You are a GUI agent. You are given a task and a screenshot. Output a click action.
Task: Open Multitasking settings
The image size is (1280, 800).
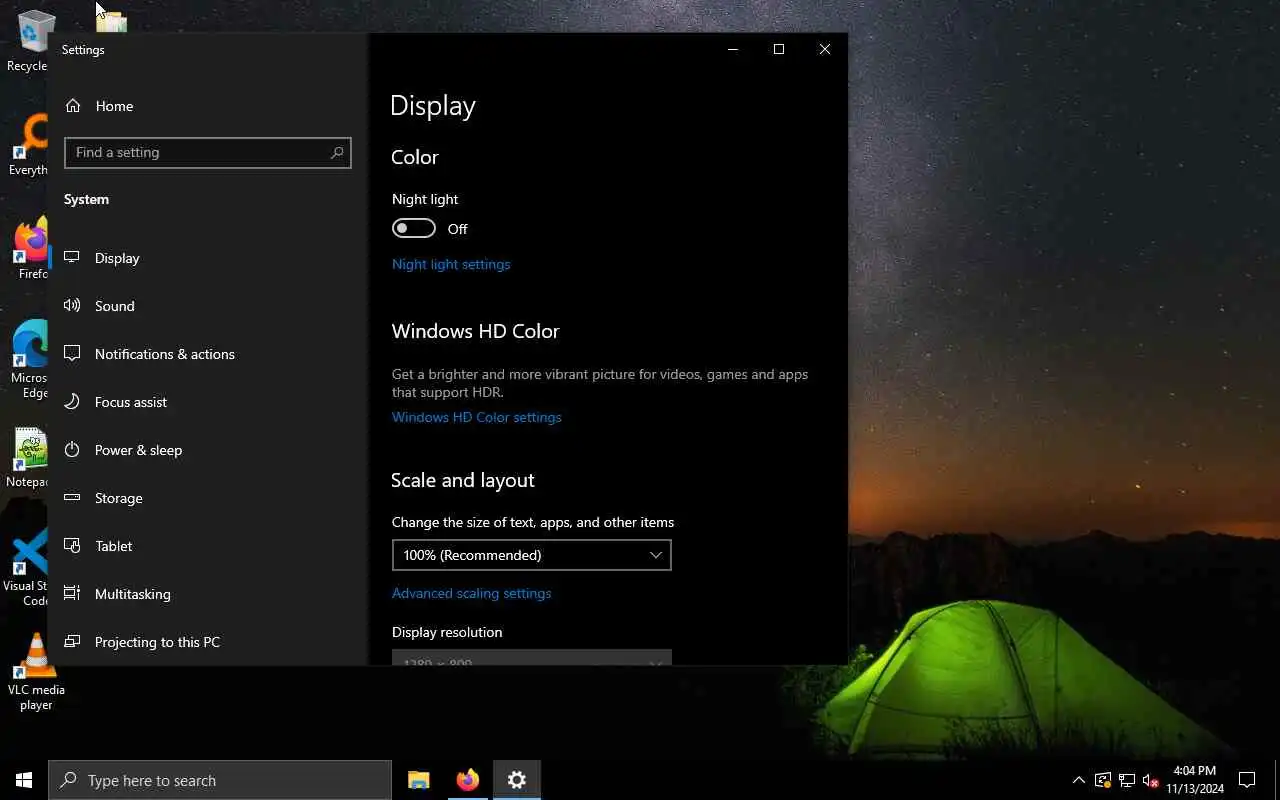tap(208, 594)
